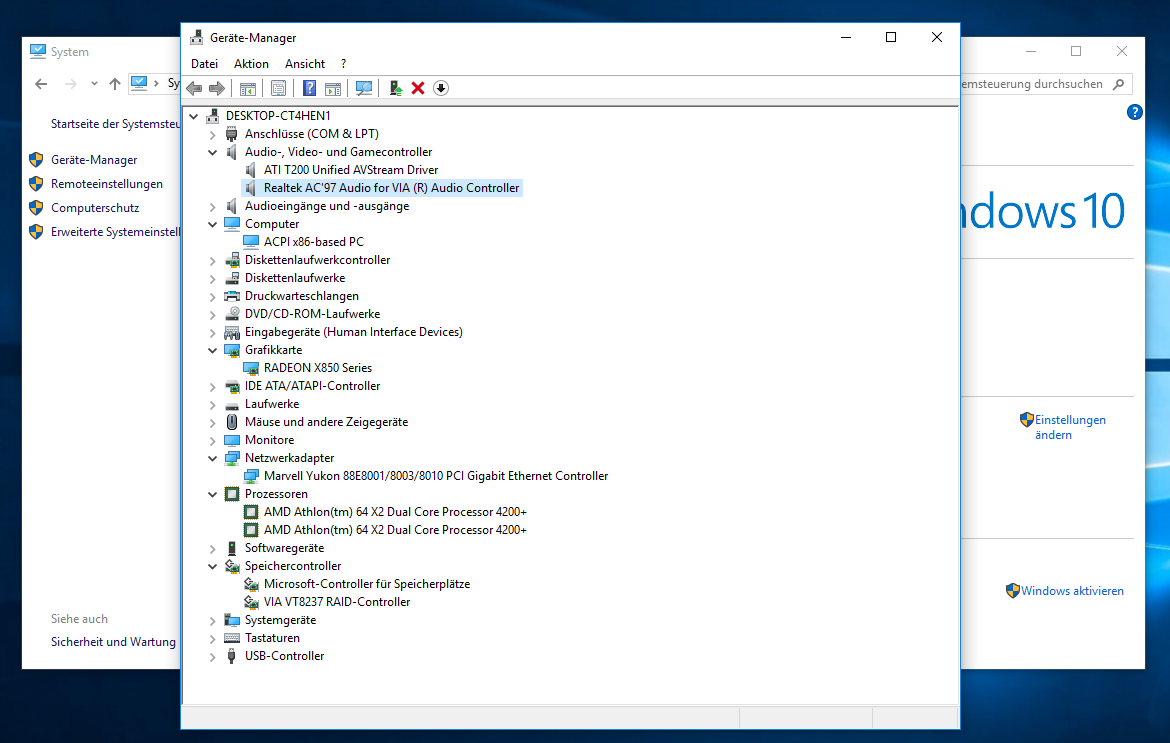Collapse the DESKTOP-CT4HEN1 root node

194,116
